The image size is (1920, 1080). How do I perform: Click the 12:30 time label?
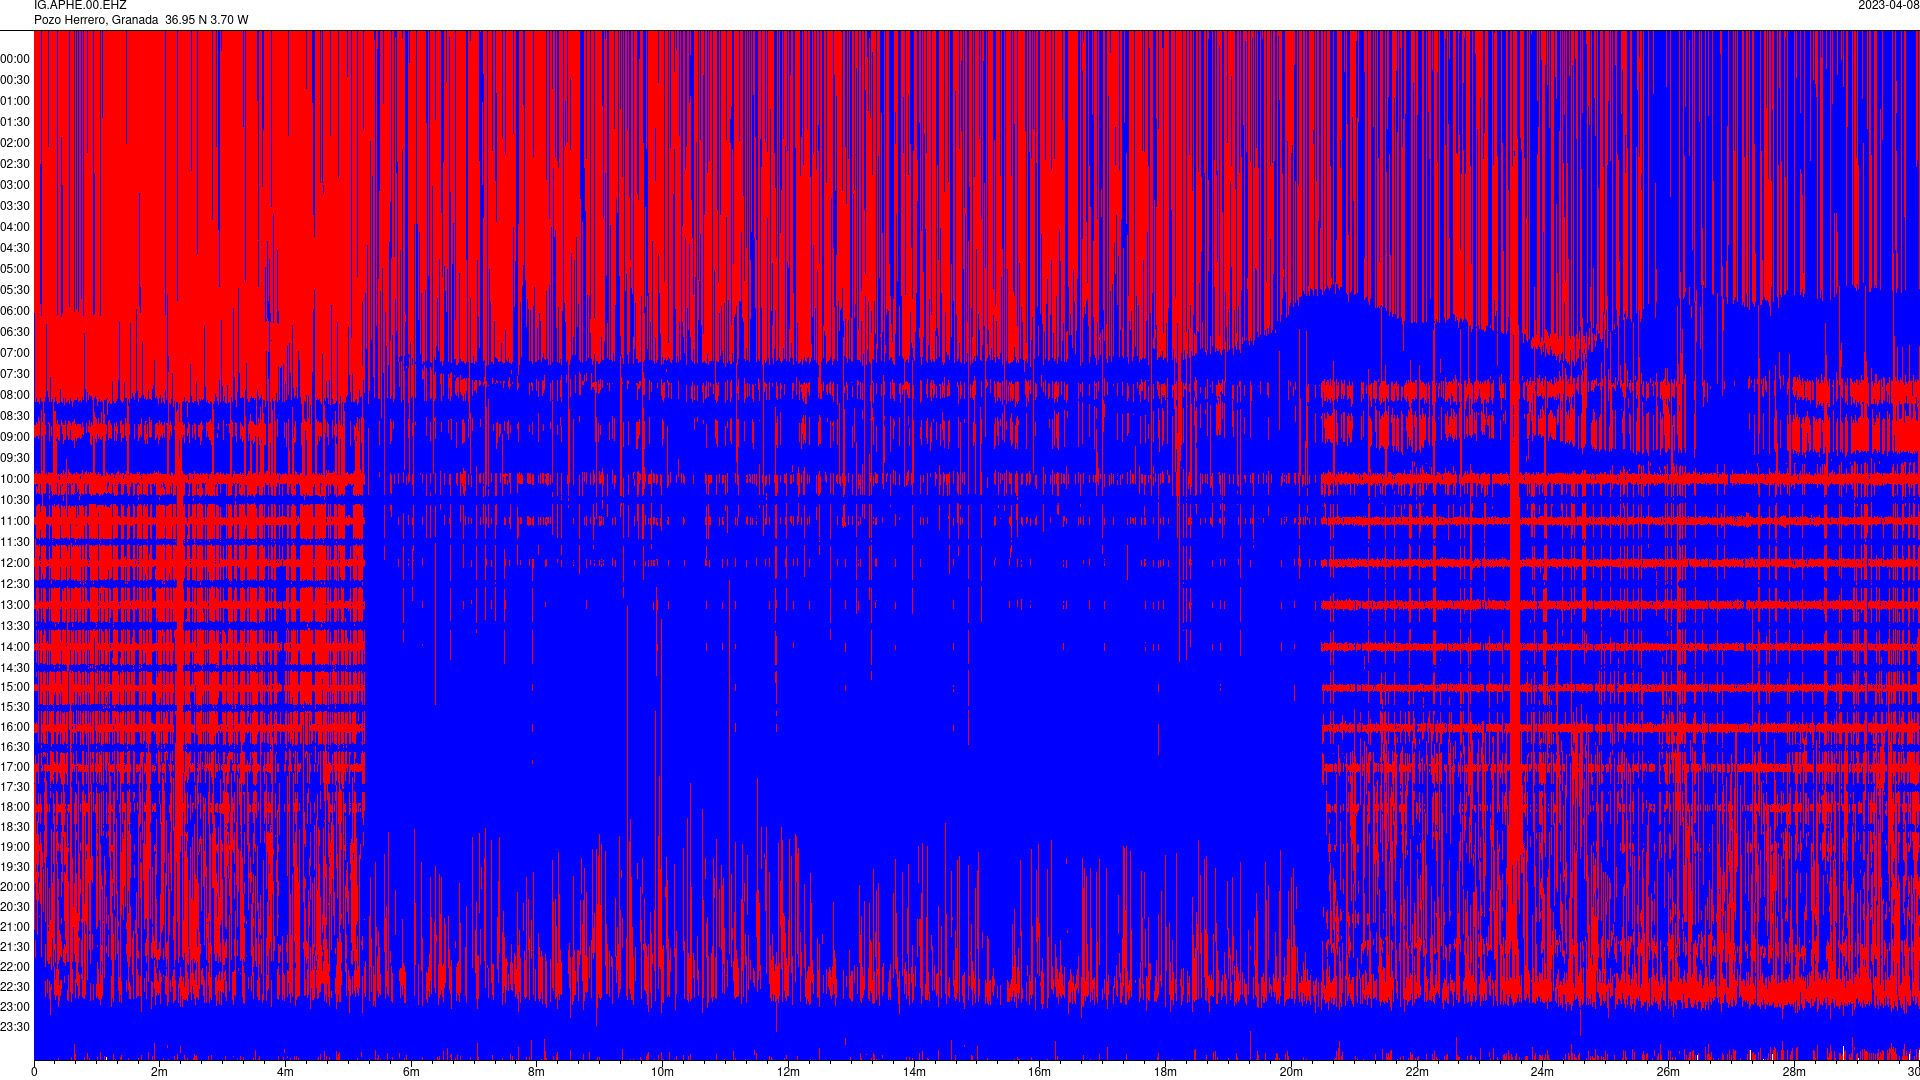click(15, 584)
